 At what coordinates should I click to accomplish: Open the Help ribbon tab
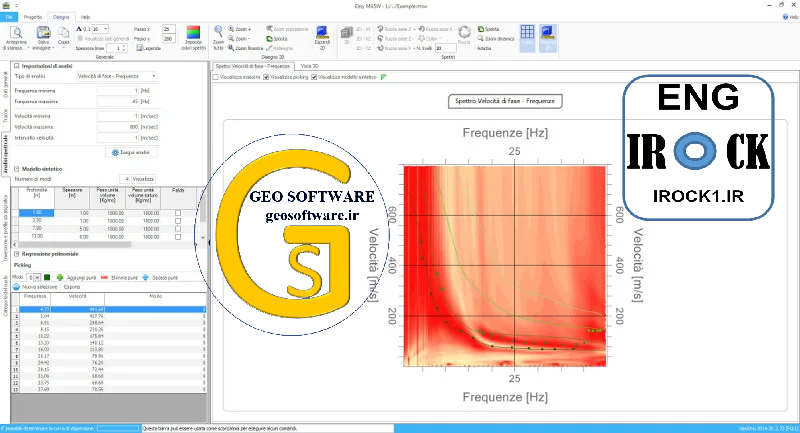click(85, 17)
